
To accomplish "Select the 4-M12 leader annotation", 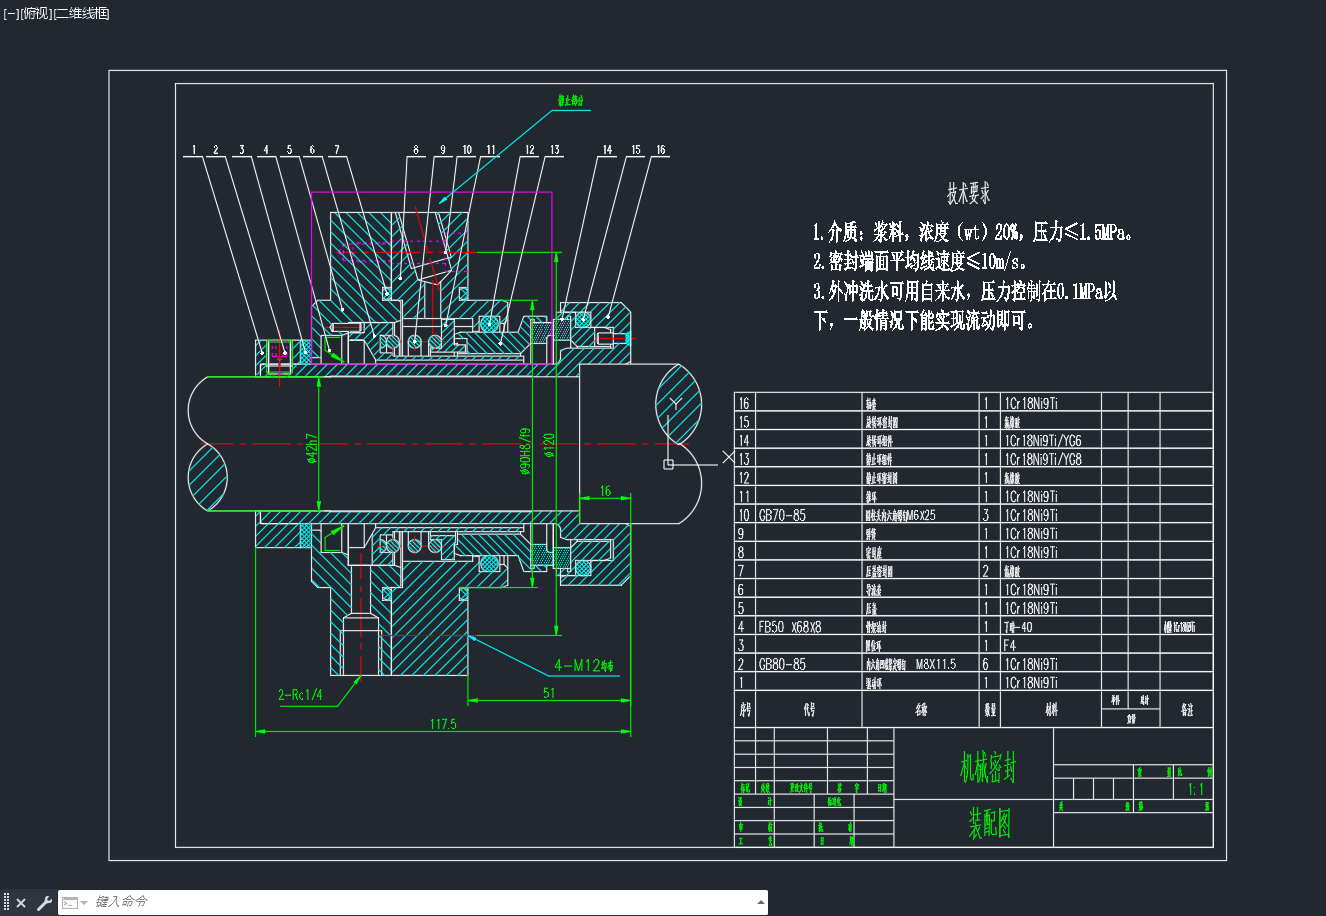I will click(584, 665).
